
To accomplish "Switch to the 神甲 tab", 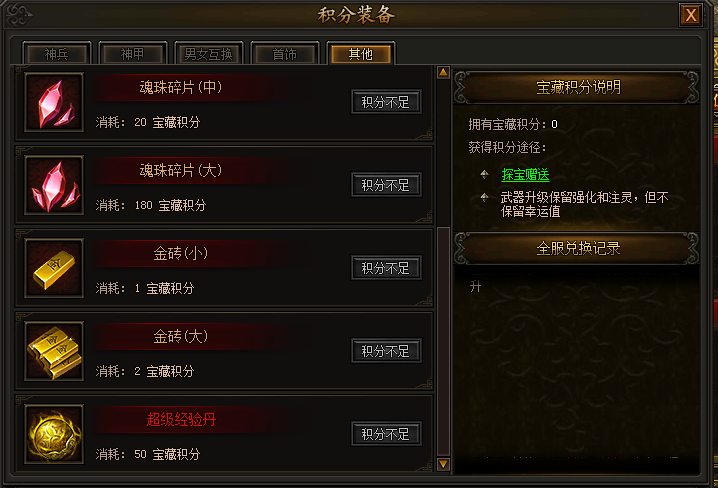I will pos(133,54).
